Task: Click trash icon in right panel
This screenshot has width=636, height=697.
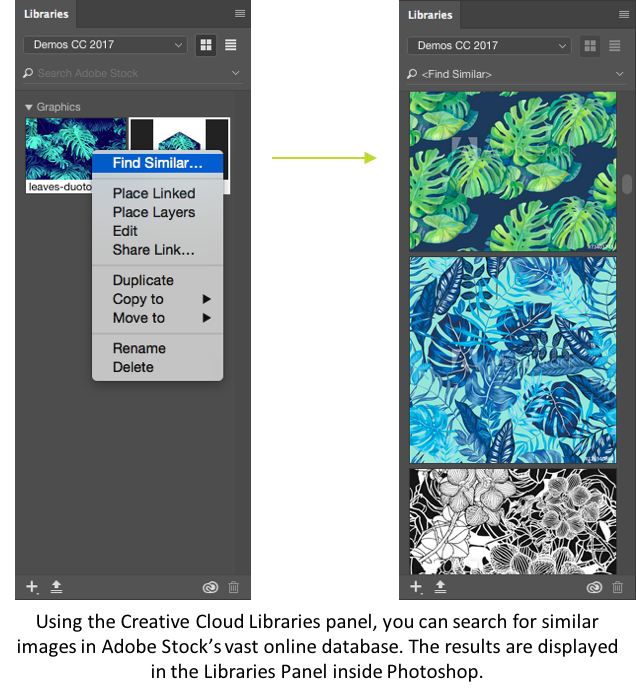Action: coord(617,587)
